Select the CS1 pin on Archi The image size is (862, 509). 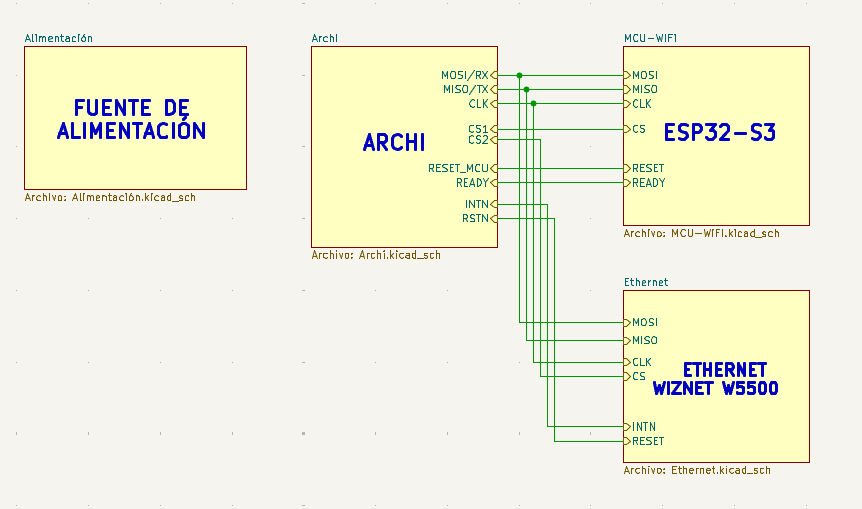pyautogui.click(x=483, y=129)
